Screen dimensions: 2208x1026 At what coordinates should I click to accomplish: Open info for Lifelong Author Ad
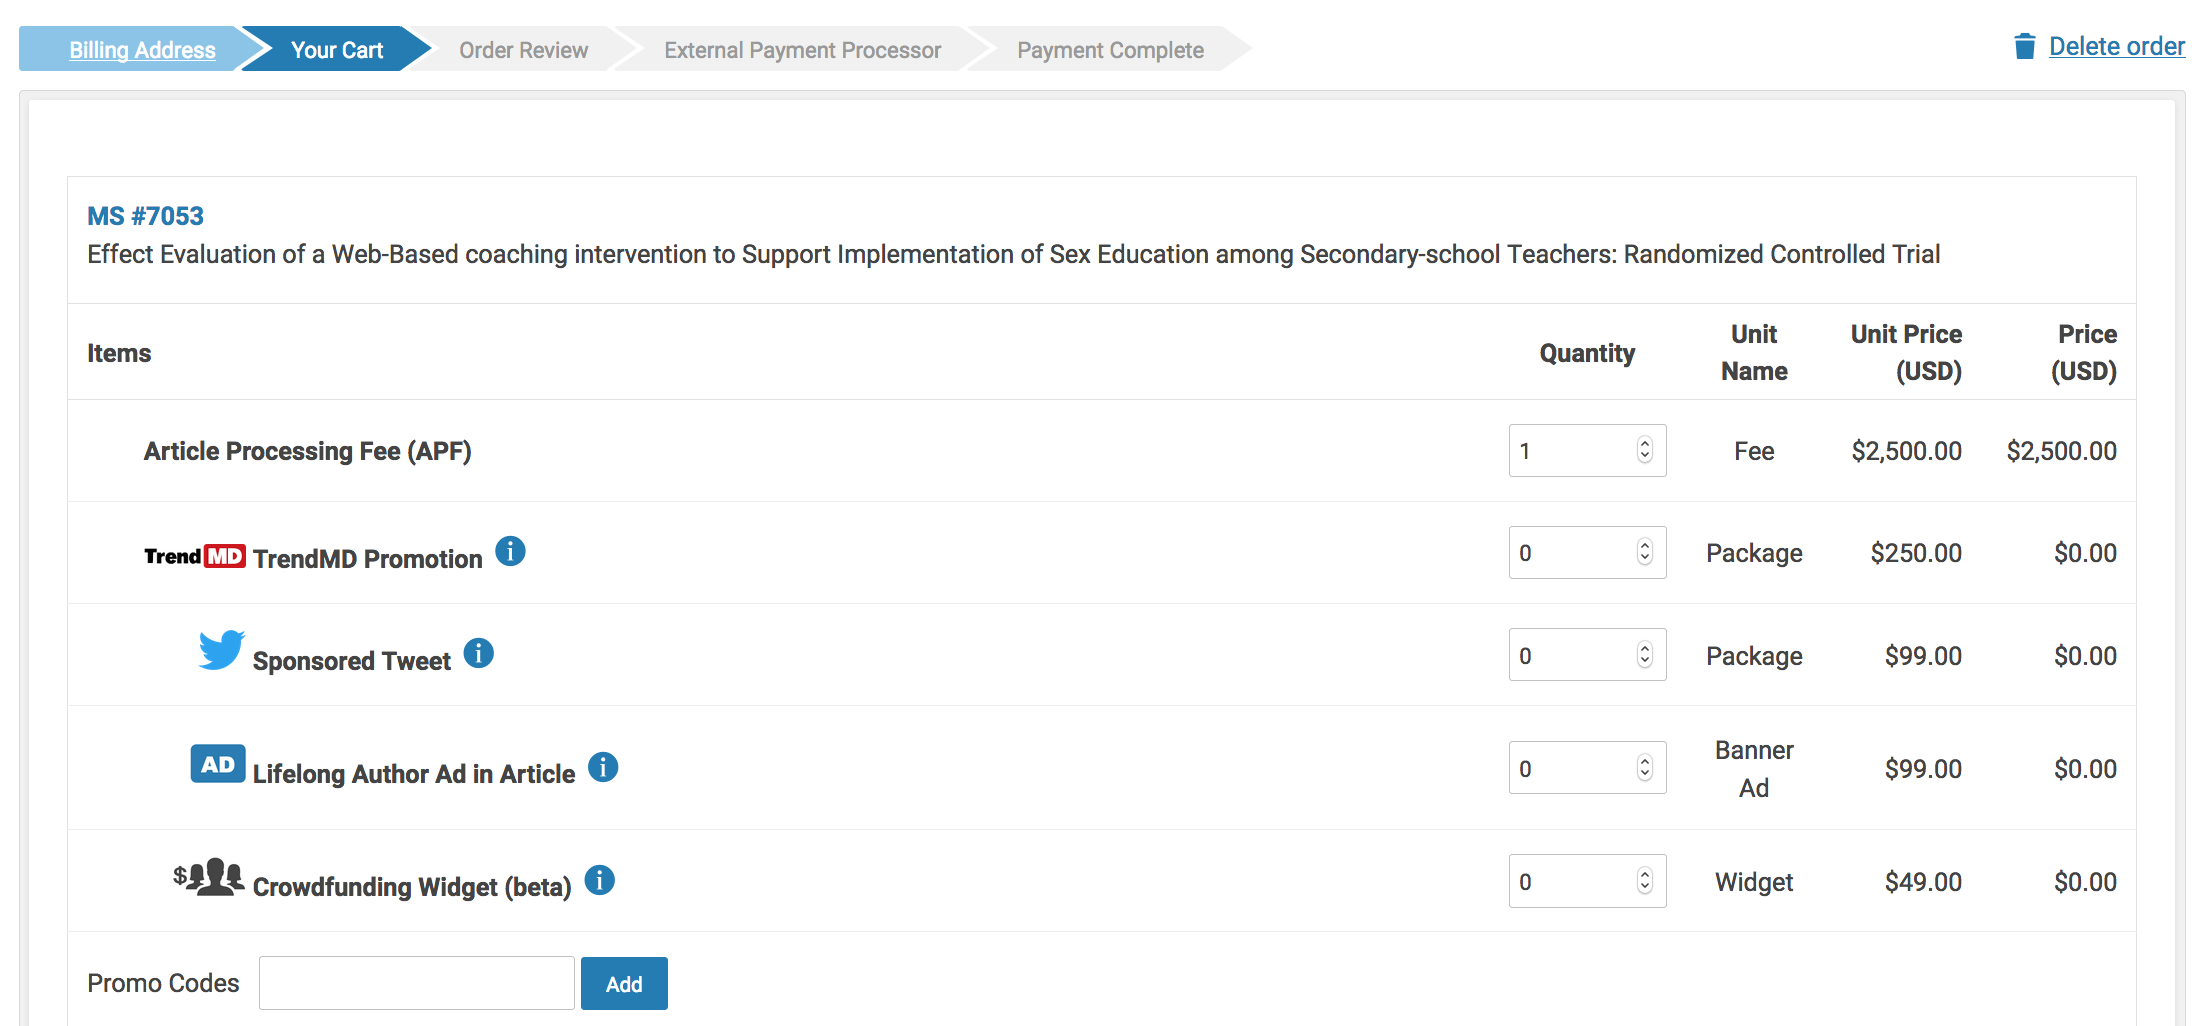tap(603, 767)
